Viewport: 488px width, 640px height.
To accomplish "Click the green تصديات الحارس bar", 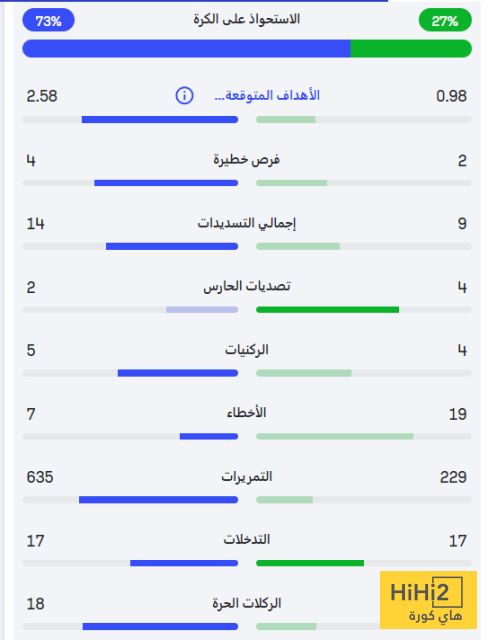I will click(327, 310).
